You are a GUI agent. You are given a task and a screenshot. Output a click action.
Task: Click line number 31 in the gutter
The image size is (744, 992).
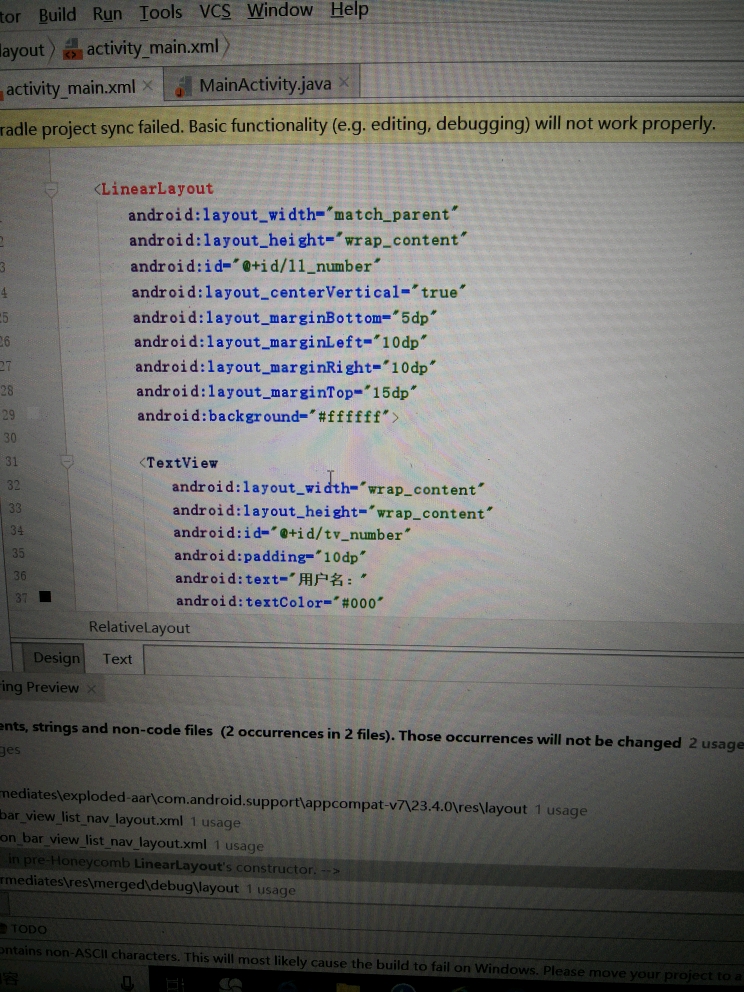(12, 461)
